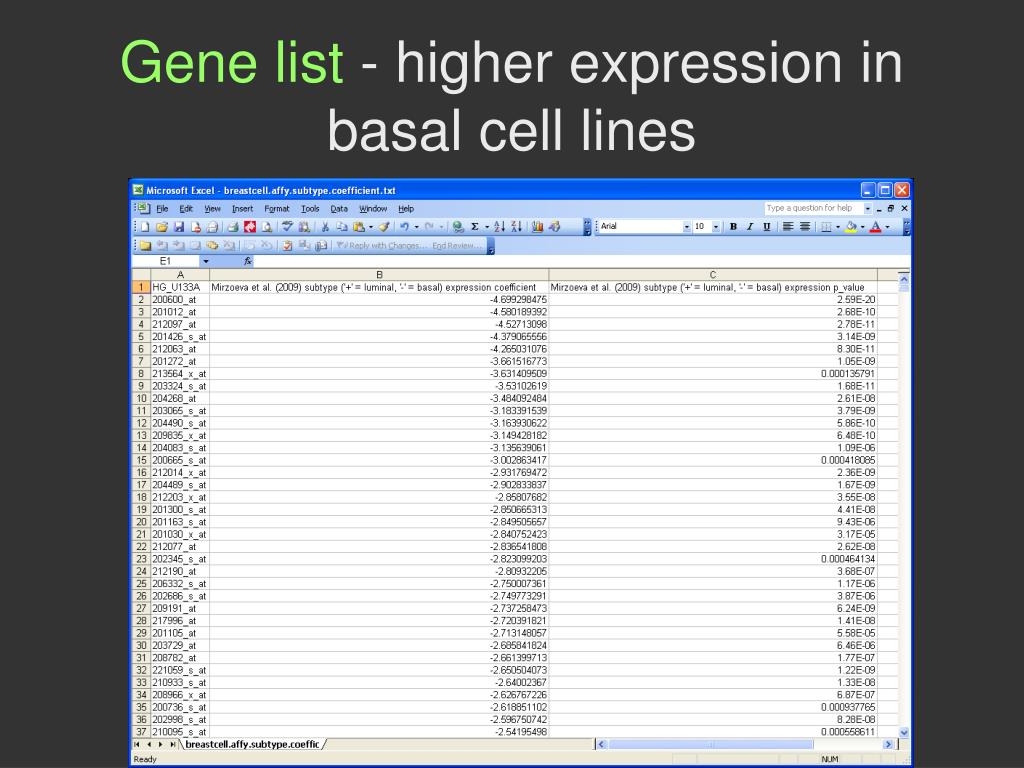
Task: Click the red PDF icon next to Print
Action: pyautogui.click(x=249, y=227)
